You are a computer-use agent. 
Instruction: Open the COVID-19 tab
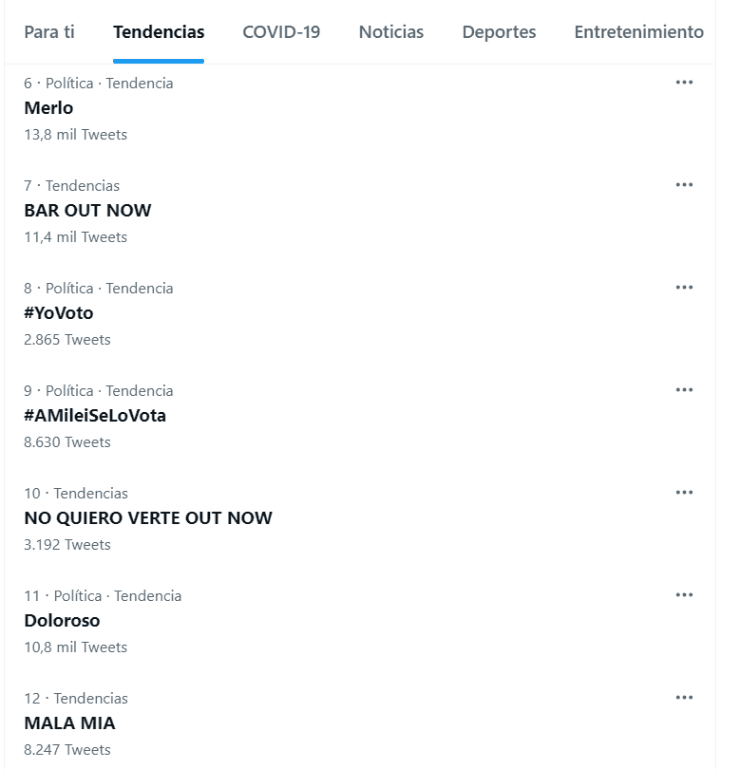(281, 33)
